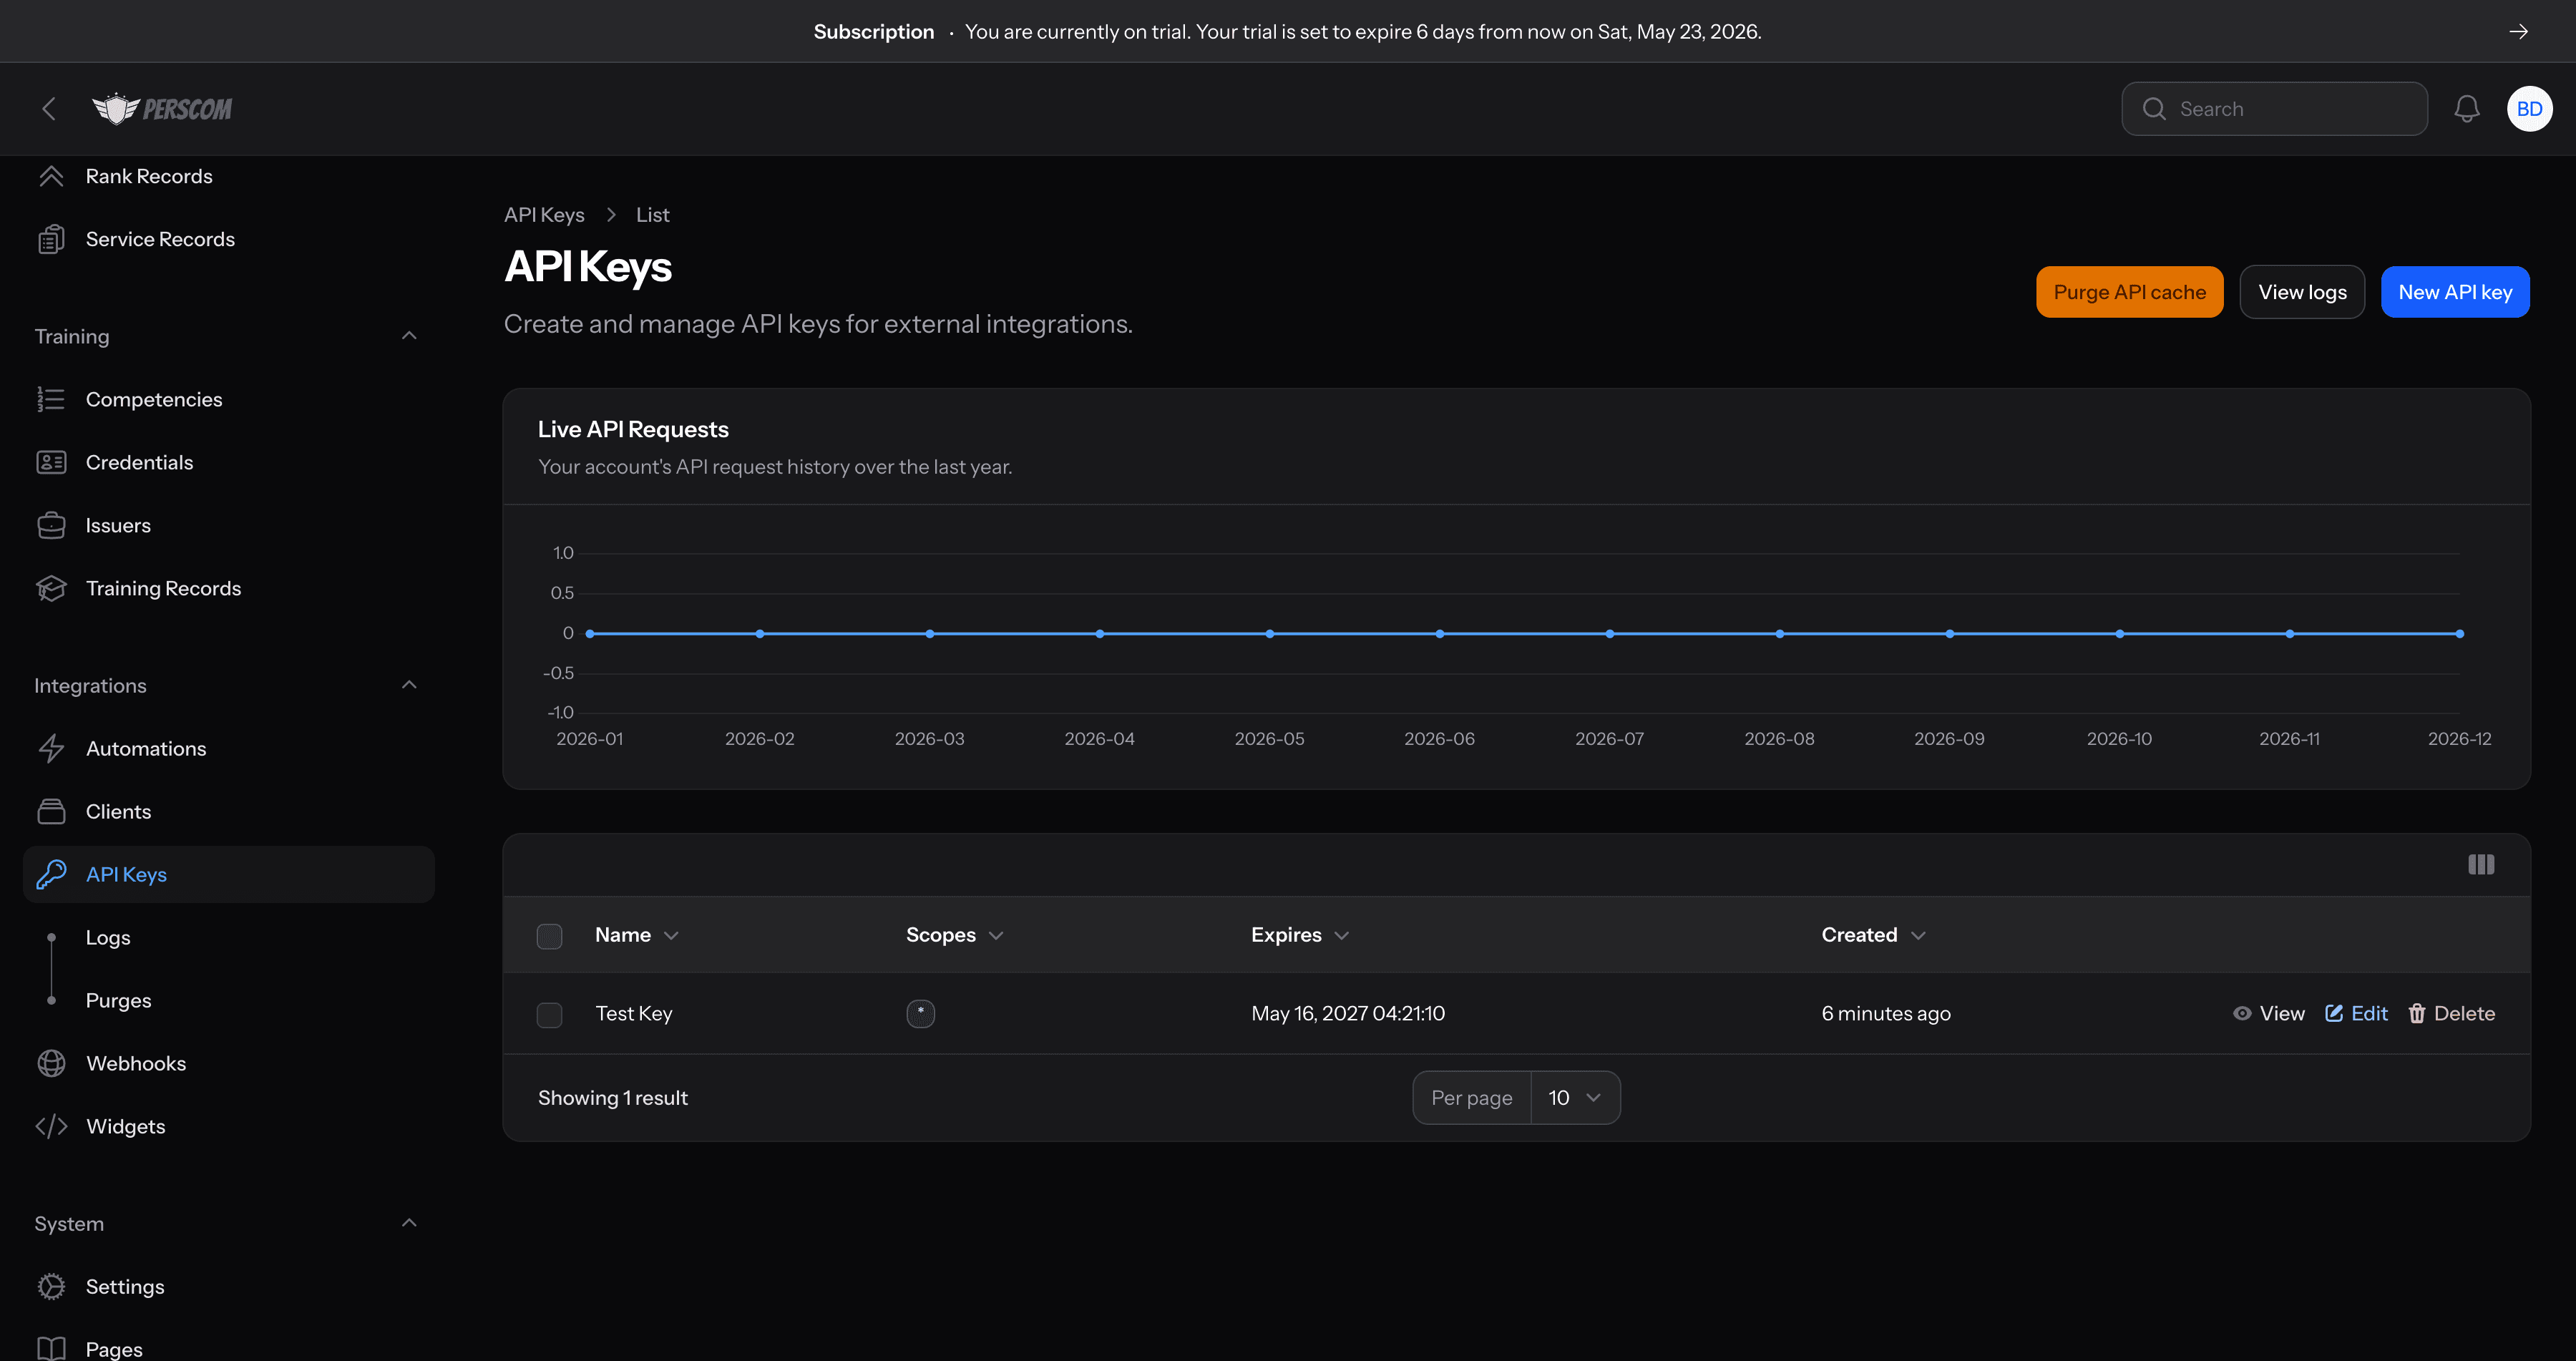Click the Training Records graduation cap icon
Screen dimensions: 2576x1361
point(51,588)
